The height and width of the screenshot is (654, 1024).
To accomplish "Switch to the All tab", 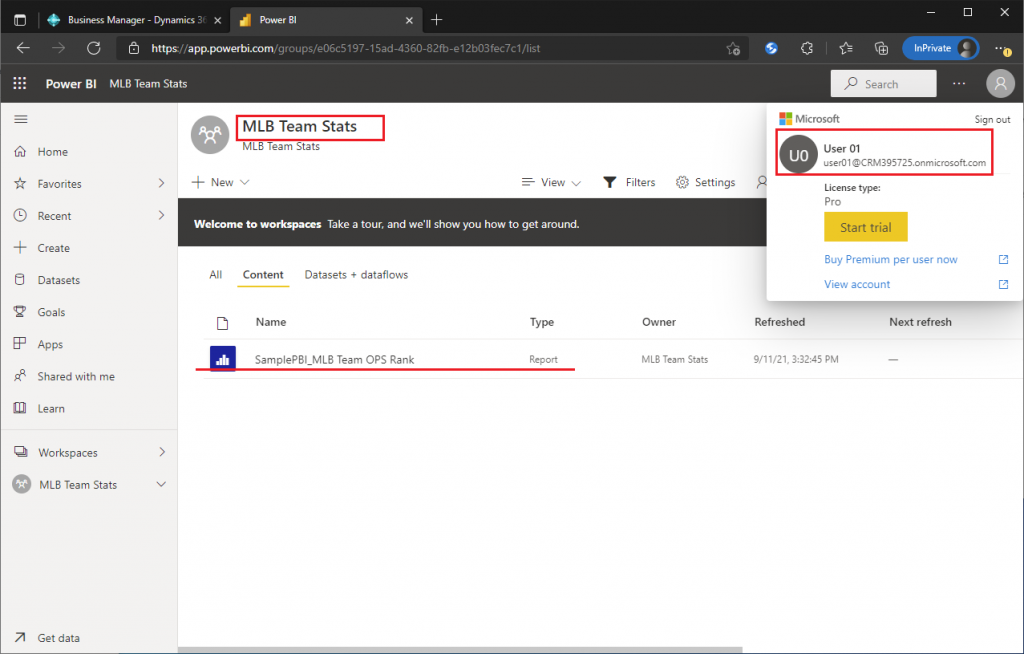I will (x=216, y=274).
